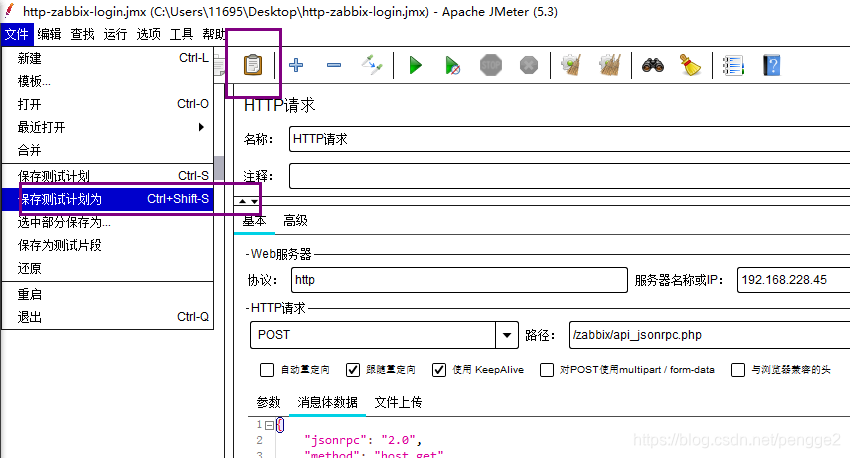This screenshot has width=850, height=458.
Task: Open the 工具 menu
Action: tap(182, 34)
